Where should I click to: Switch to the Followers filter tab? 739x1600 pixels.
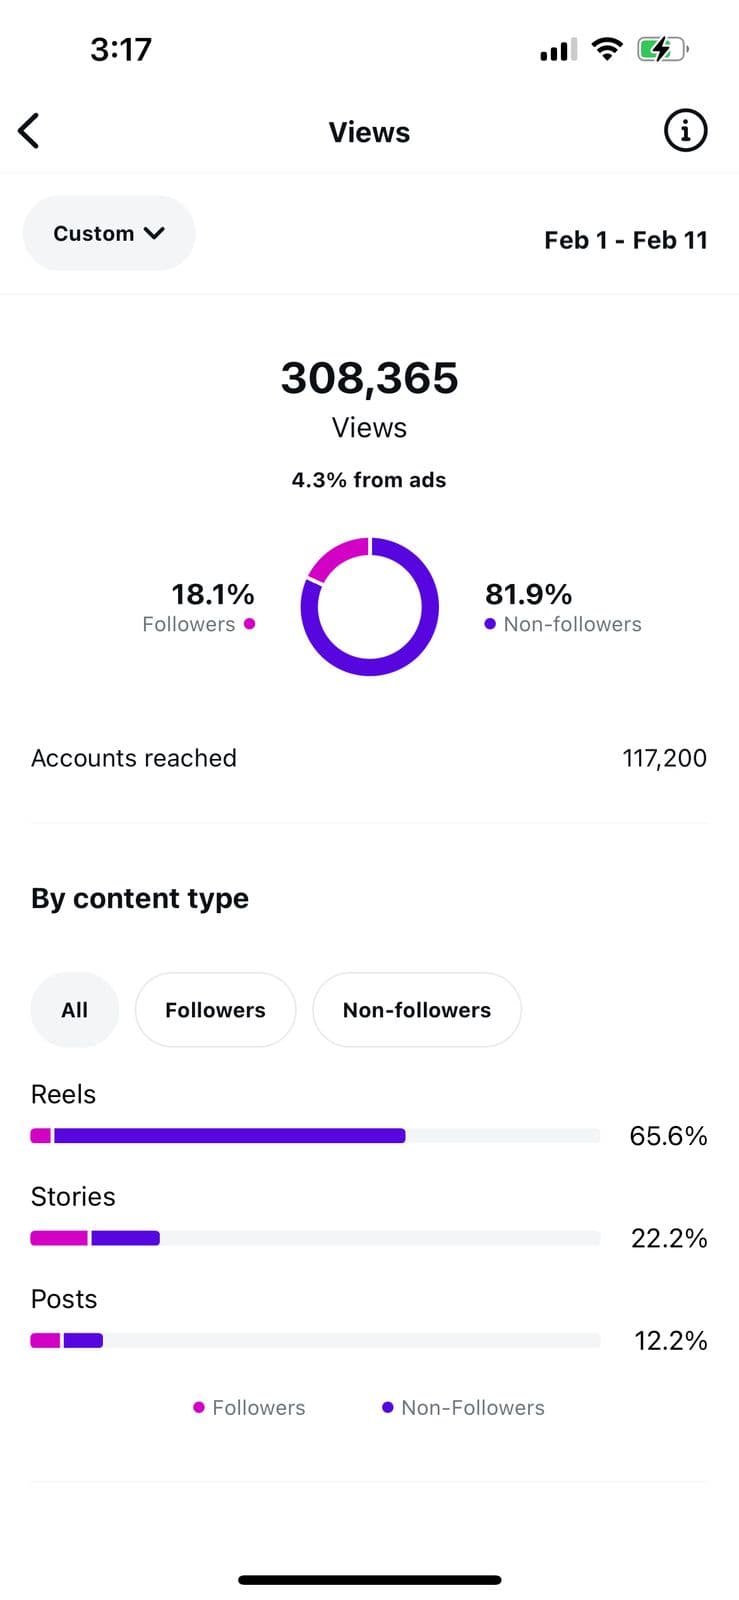(x=215, y=1010)
